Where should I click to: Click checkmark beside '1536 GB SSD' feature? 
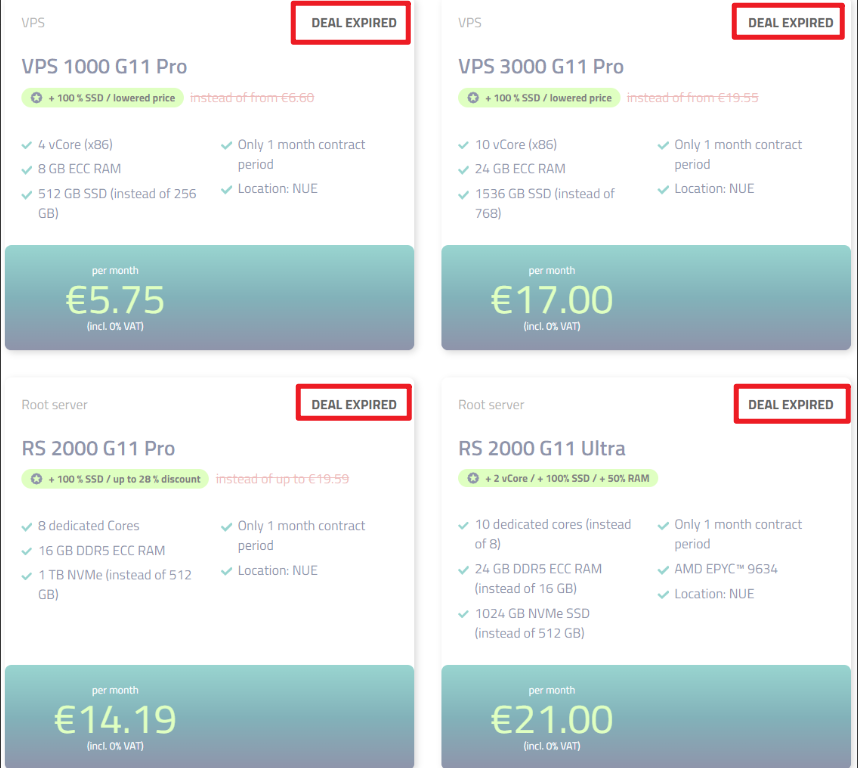tap(463, 195)
